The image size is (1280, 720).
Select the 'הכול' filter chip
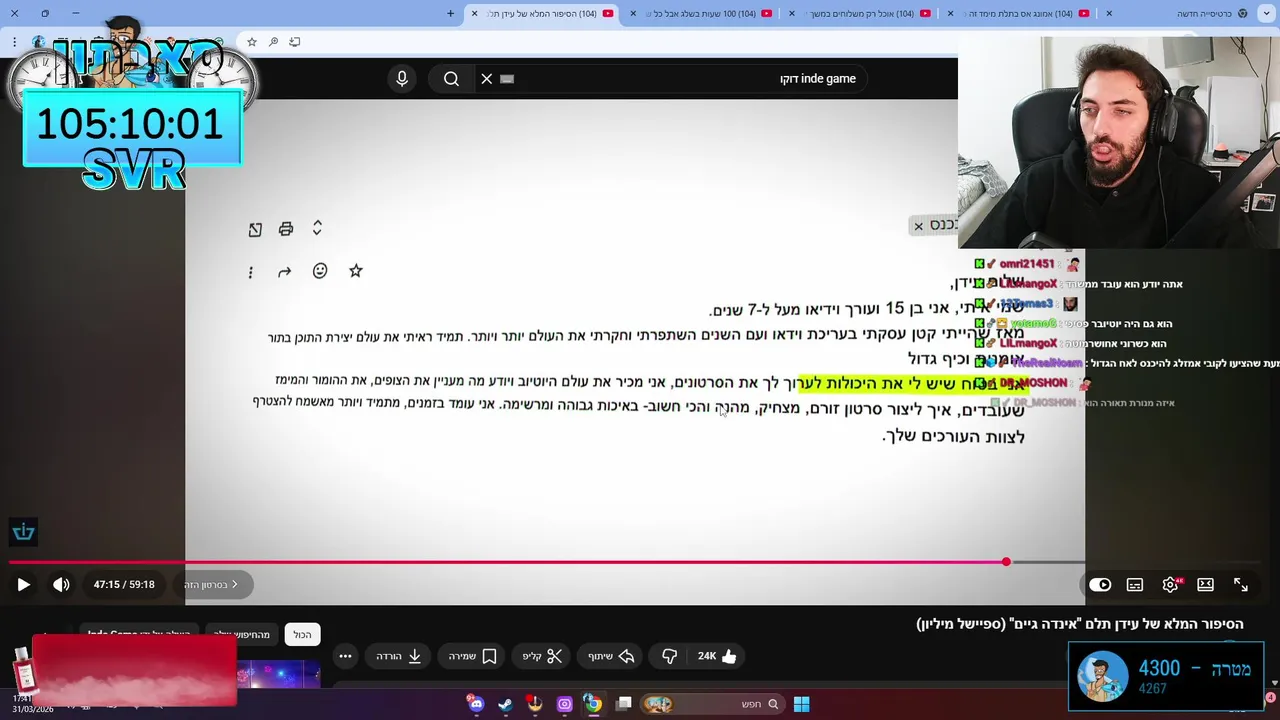pyautogui.click(x=302, y=635)
